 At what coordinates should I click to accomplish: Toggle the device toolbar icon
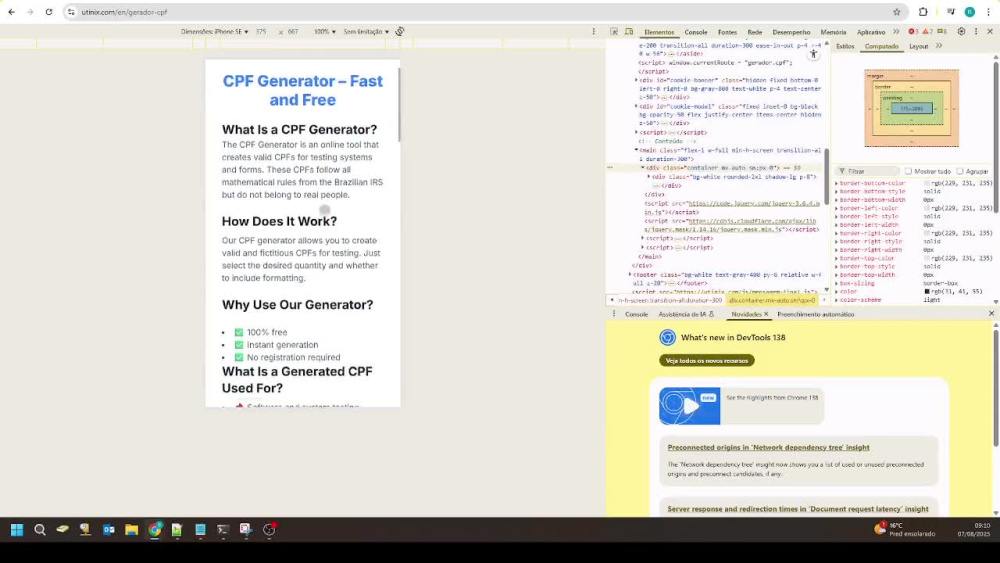point(629,31)
